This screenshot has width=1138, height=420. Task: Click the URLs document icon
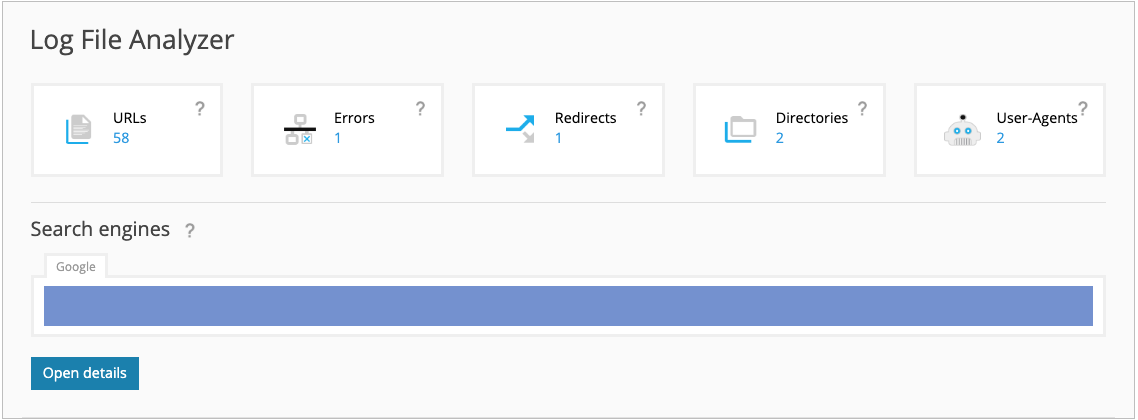pyautogui.click(x=78, y=129)
